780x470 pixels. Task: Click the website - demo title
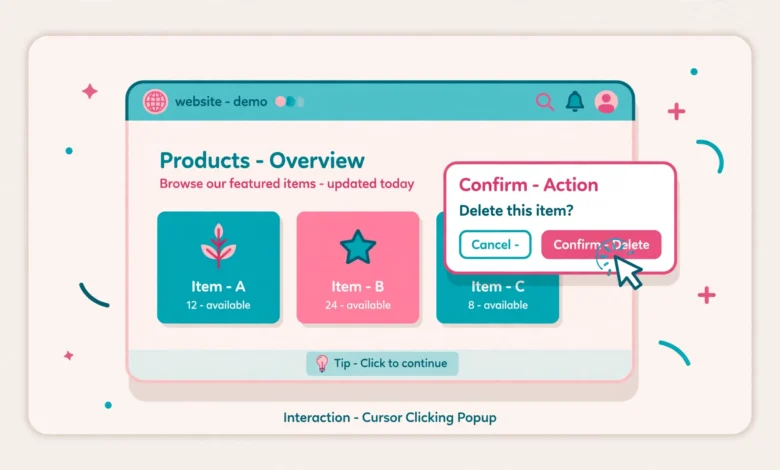221,101
